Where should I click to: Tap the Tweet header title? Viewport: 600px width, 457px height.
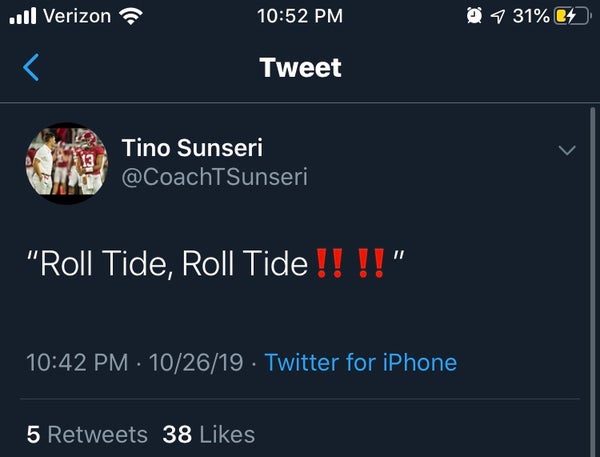pos(300,68)
